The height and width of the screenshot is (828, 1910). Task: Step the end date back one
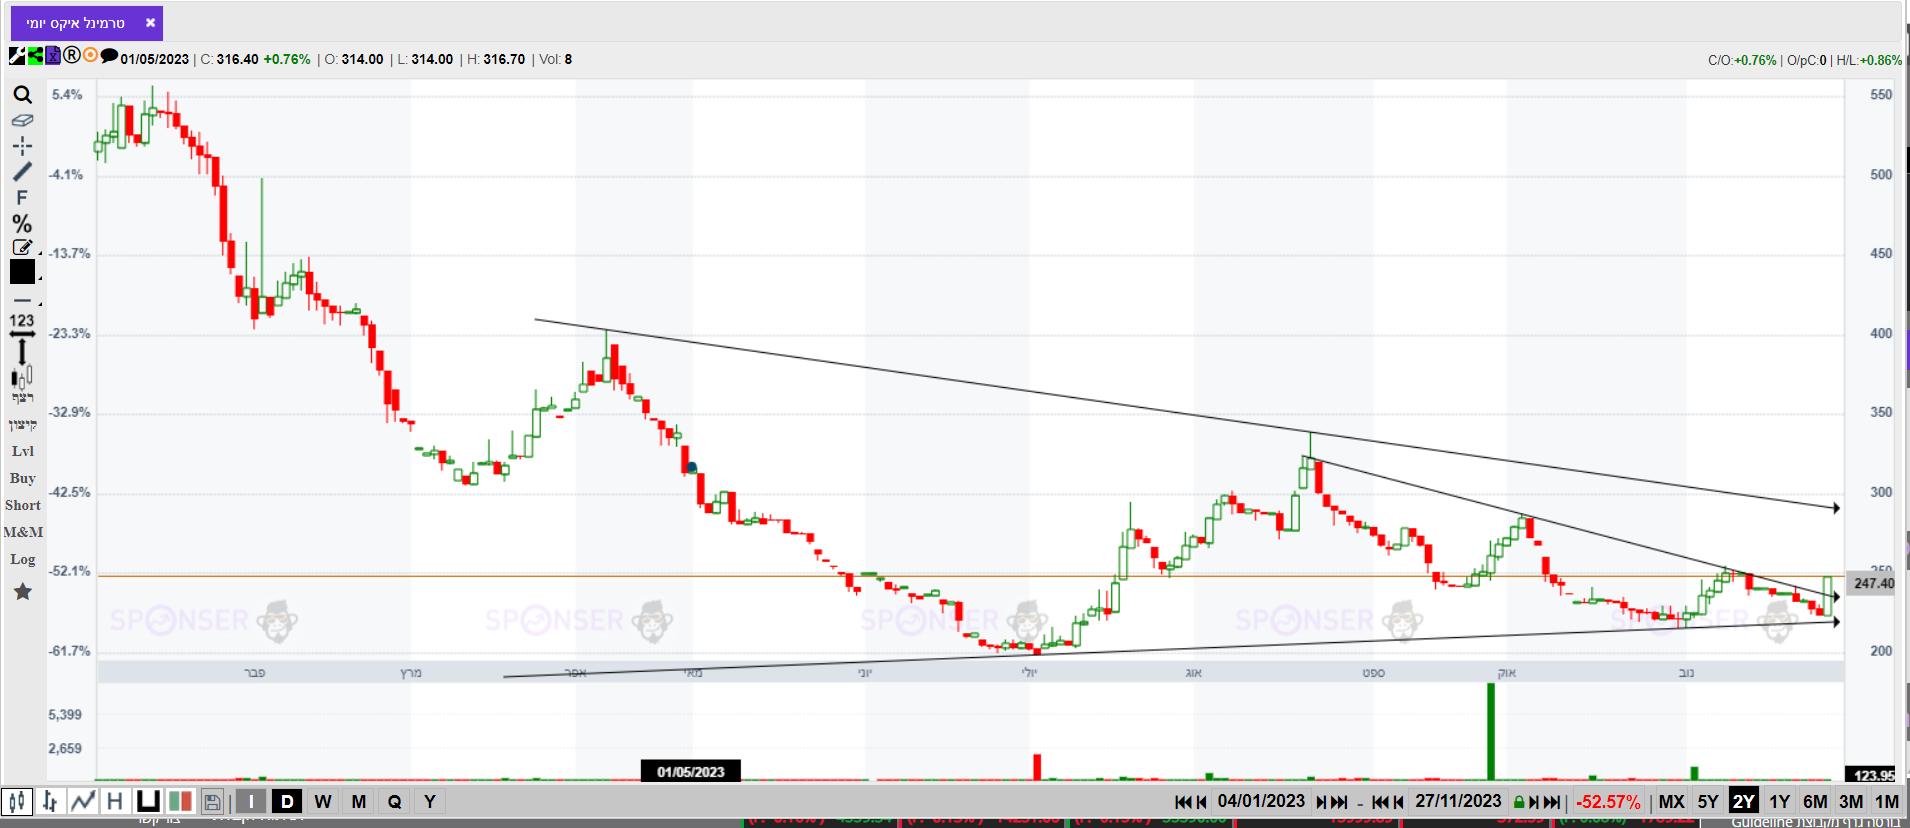coord(1399,802)
